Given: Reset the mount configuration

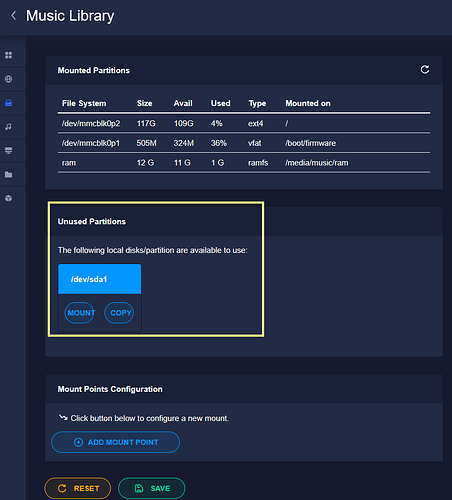Looking at the screenshot, I should (78, 488).
